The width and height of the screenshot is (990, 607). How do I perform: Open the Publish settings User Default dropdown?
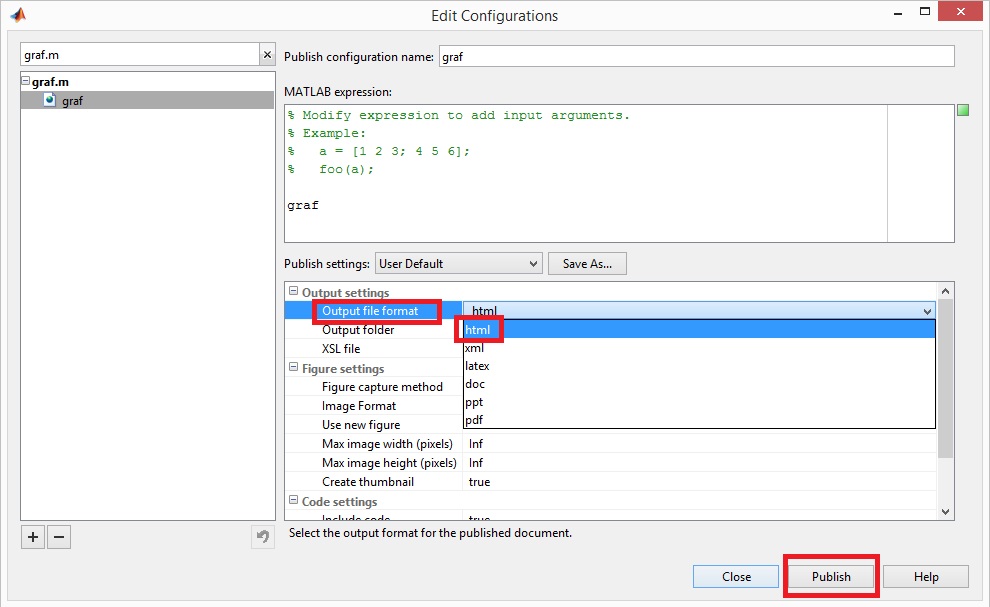tap(459, 263)
